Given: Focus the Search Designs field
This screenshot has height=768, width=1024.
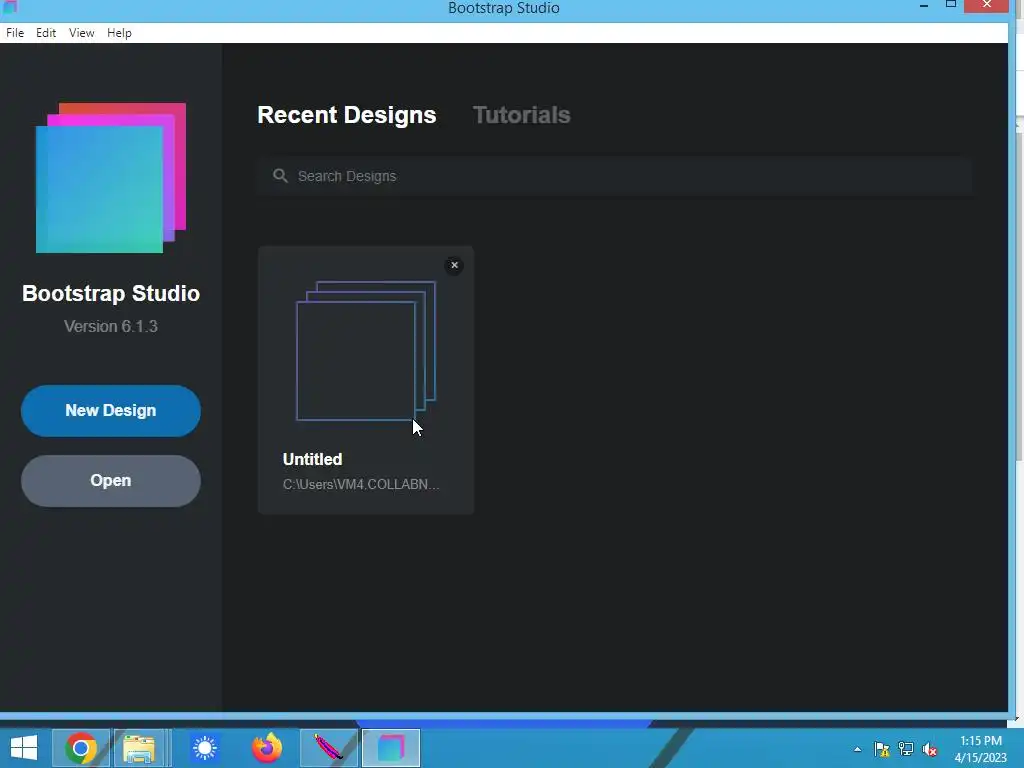Looking at the screenshot, I should pos(615,176).
